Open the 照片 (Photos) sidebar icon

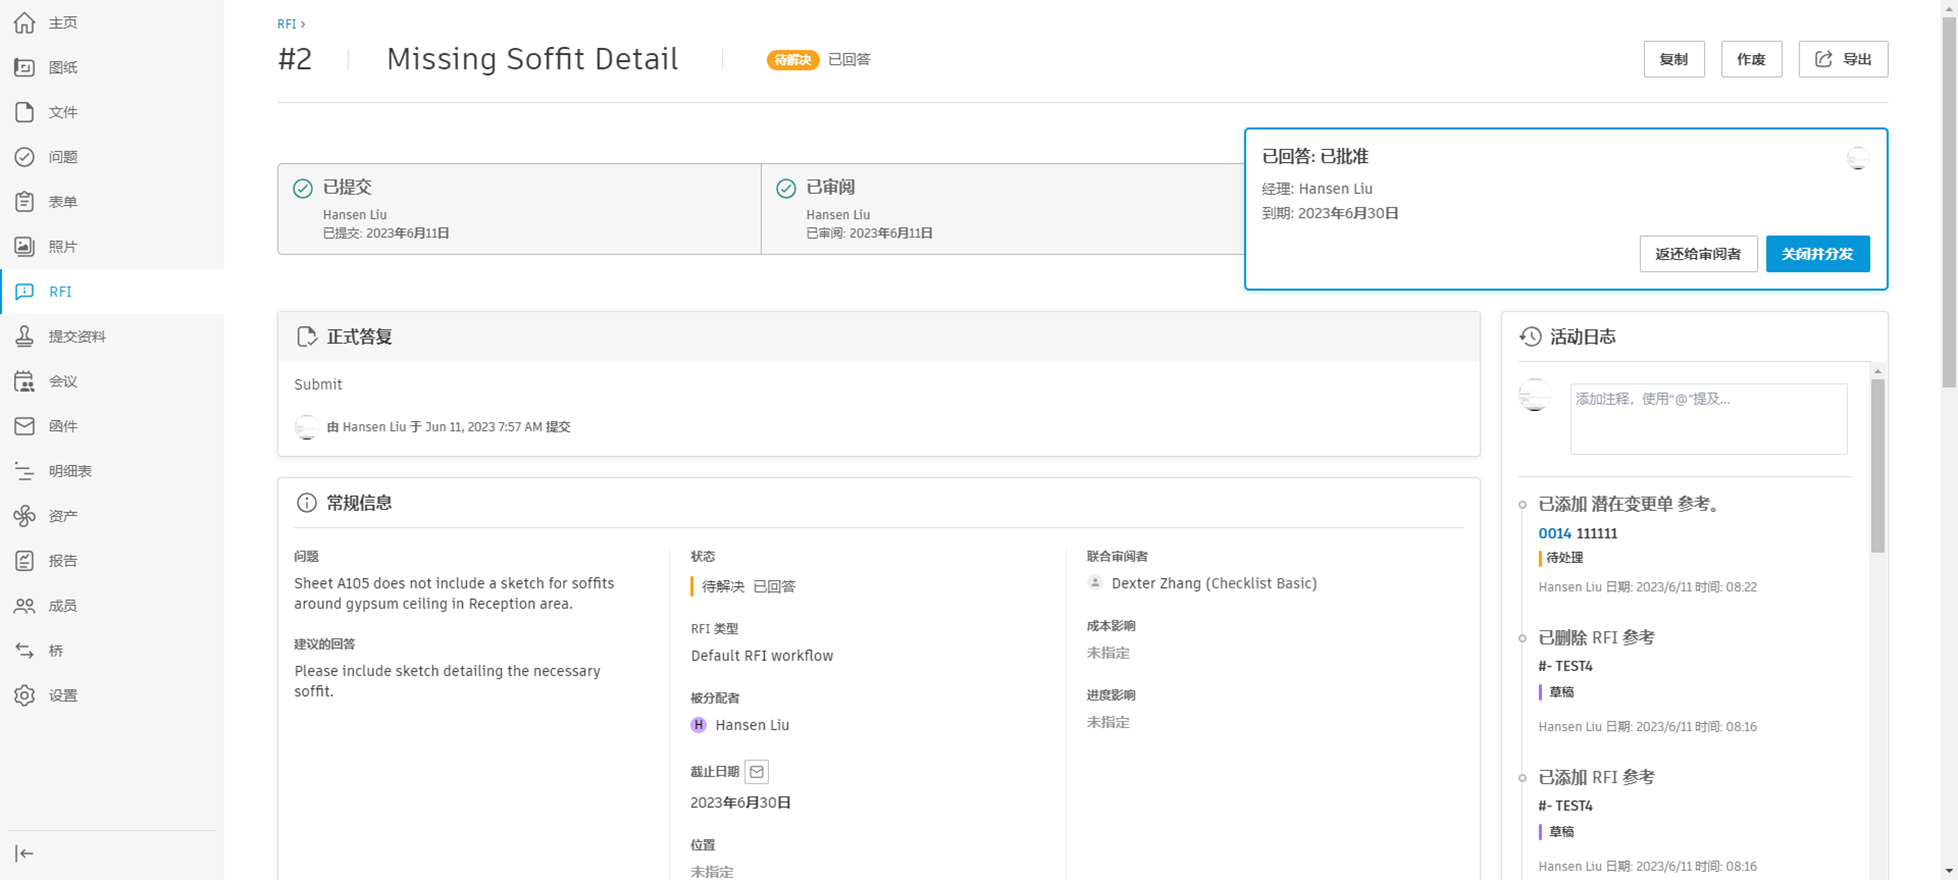25,247
